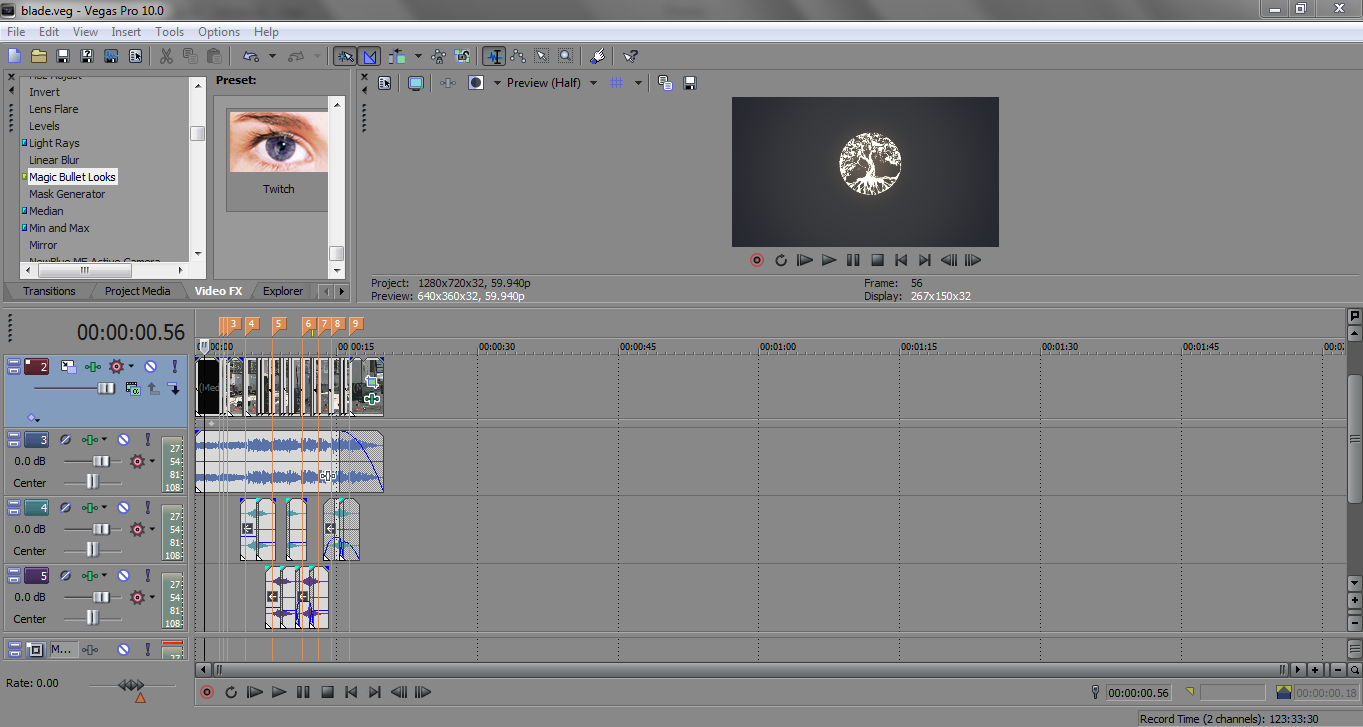Choose the Mask Generator effect

pos(67,194)
